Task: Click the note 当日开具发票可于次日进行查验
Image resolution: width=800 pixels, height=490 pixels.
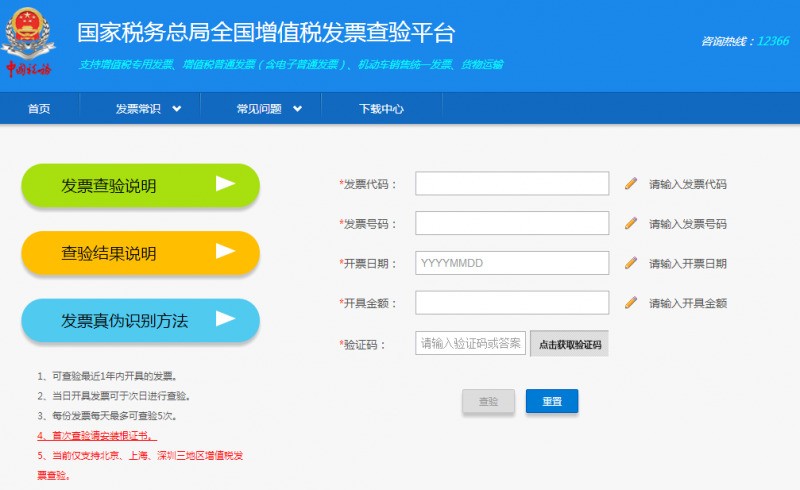Action: [x=114, y=396]
